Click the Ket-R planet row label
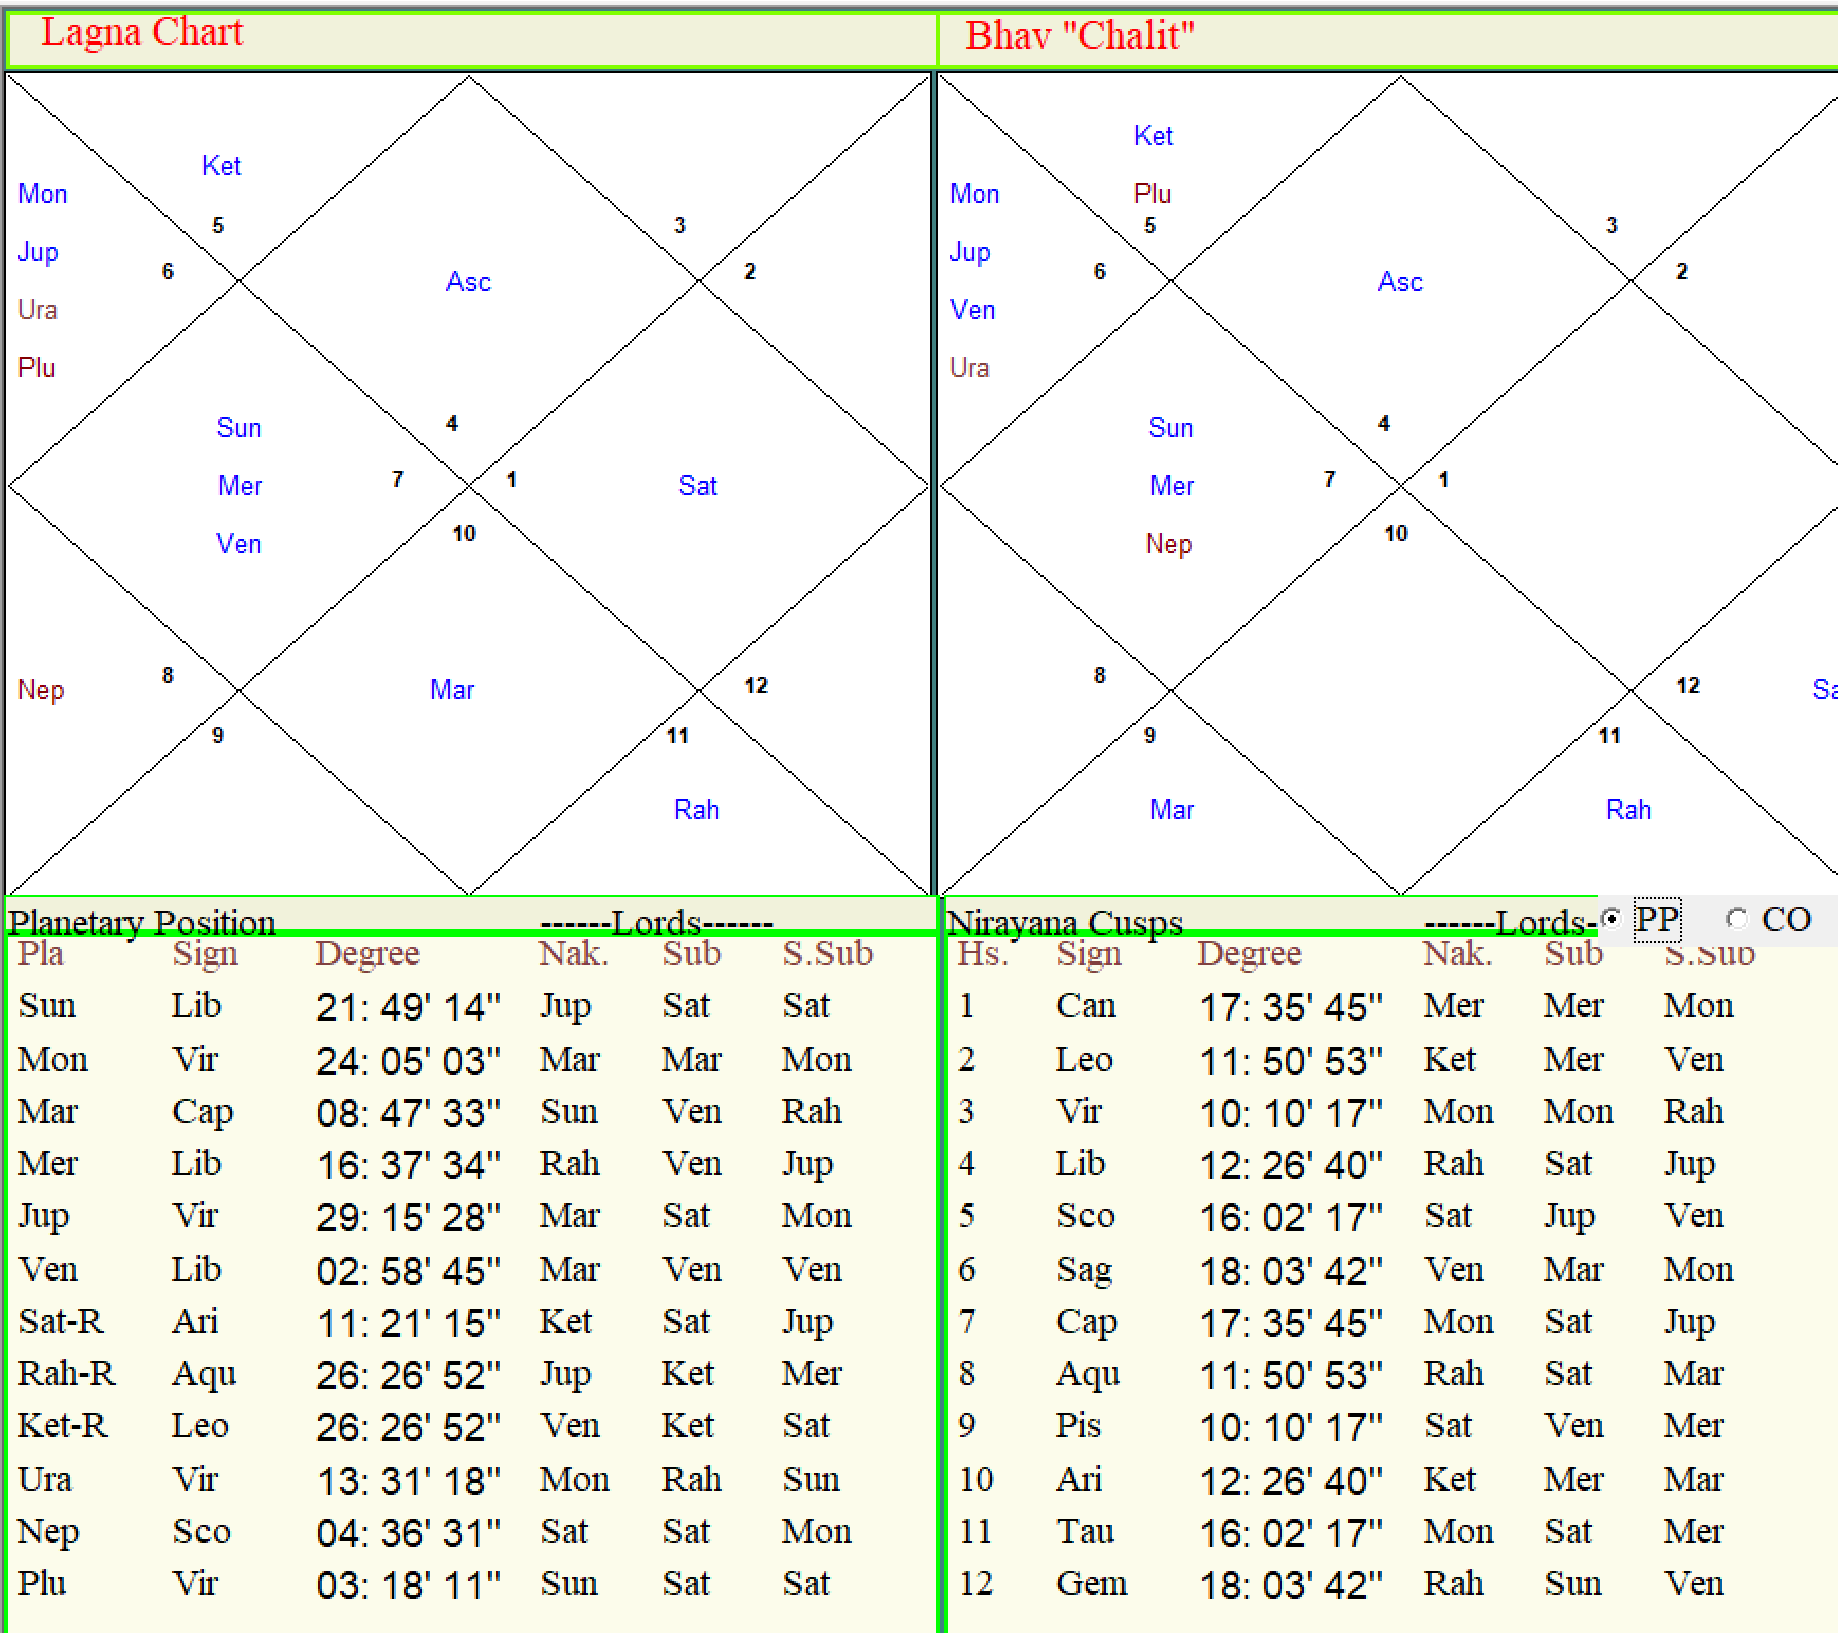 click(x=63, y=1426)
